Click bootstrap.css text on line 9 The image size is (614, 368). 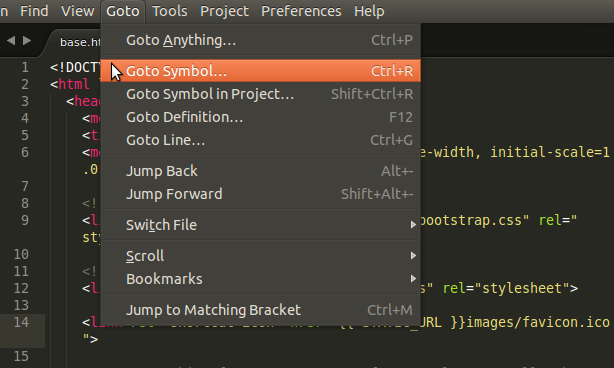[x=471, y=220]
